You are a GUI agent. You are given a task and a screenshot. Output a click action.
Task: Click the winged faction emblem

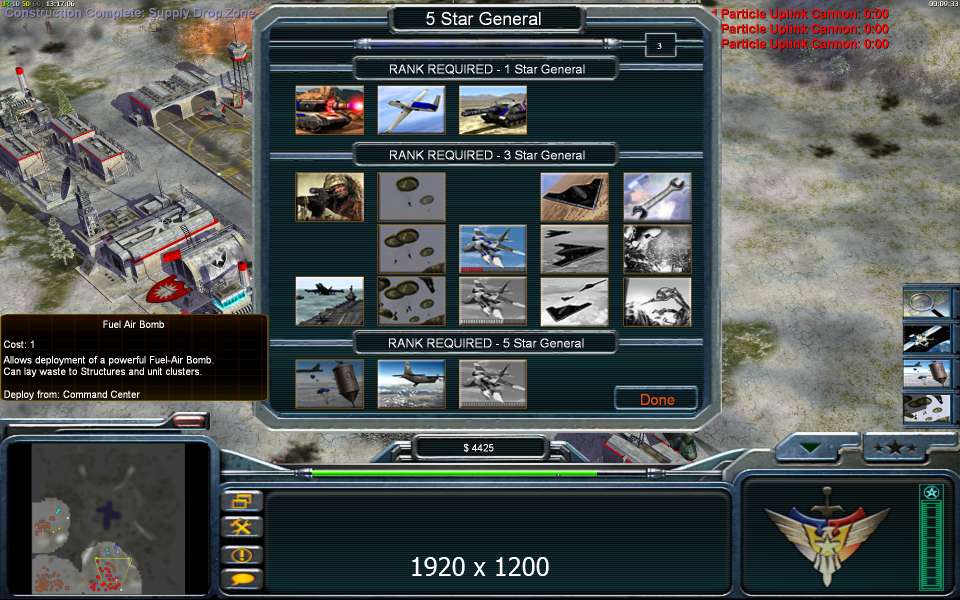(827, 536)
